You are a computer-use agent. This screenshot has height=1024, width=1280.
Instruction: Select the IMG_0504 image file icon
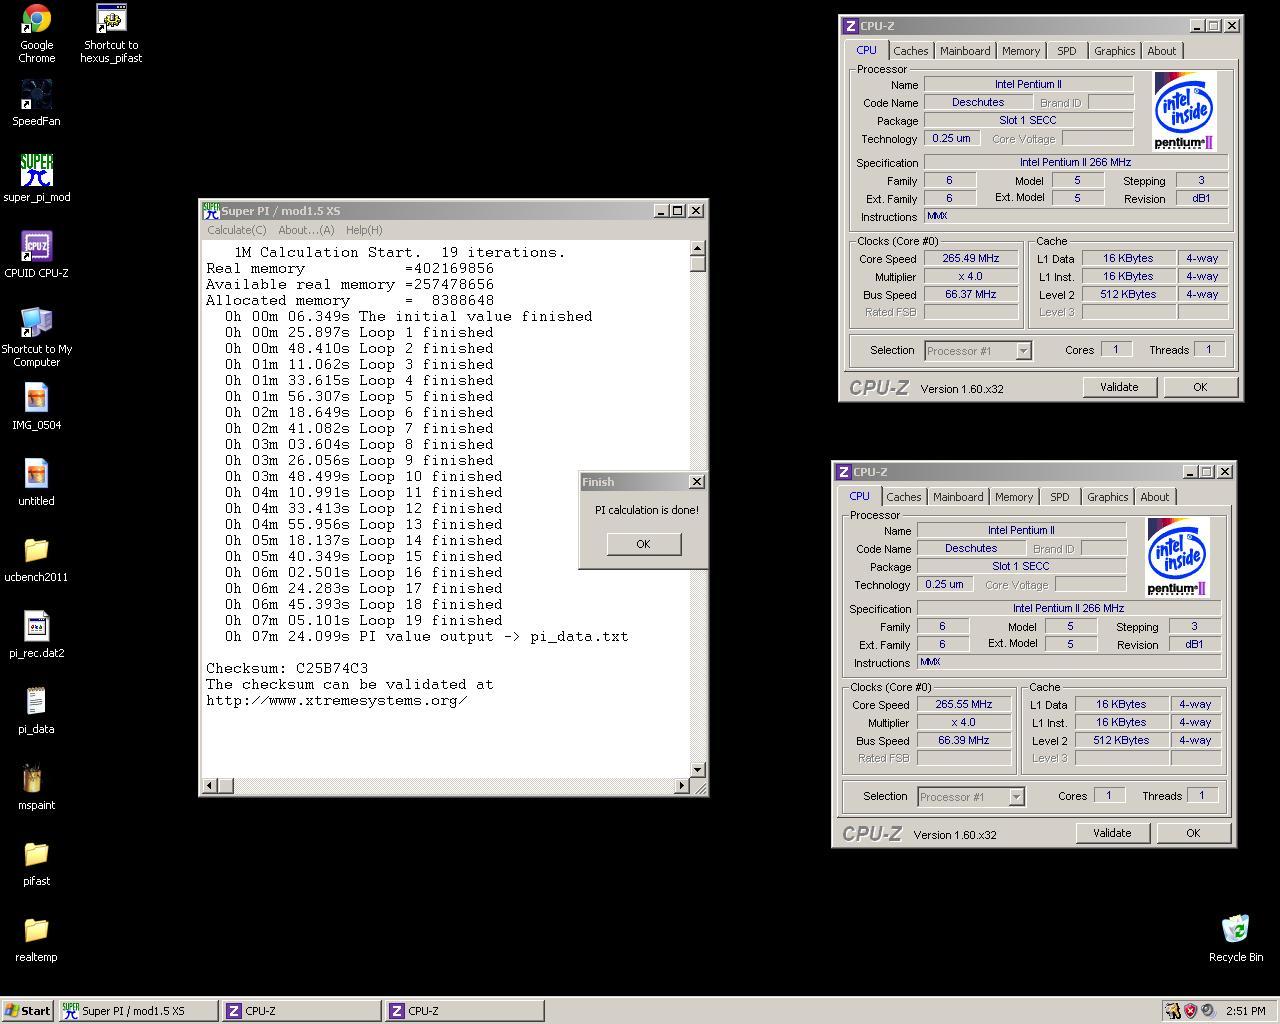point(36,399)
